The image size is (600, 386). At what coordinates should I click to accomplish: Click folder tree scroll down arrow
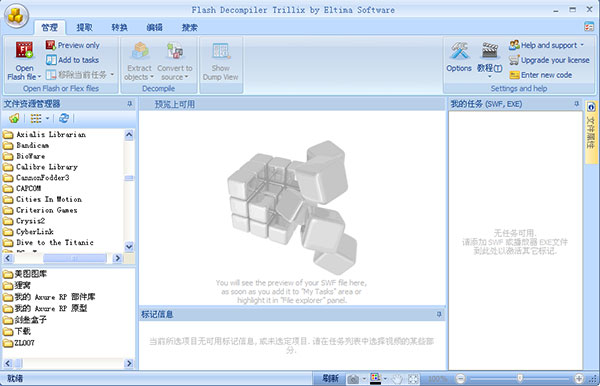(129, 247)
